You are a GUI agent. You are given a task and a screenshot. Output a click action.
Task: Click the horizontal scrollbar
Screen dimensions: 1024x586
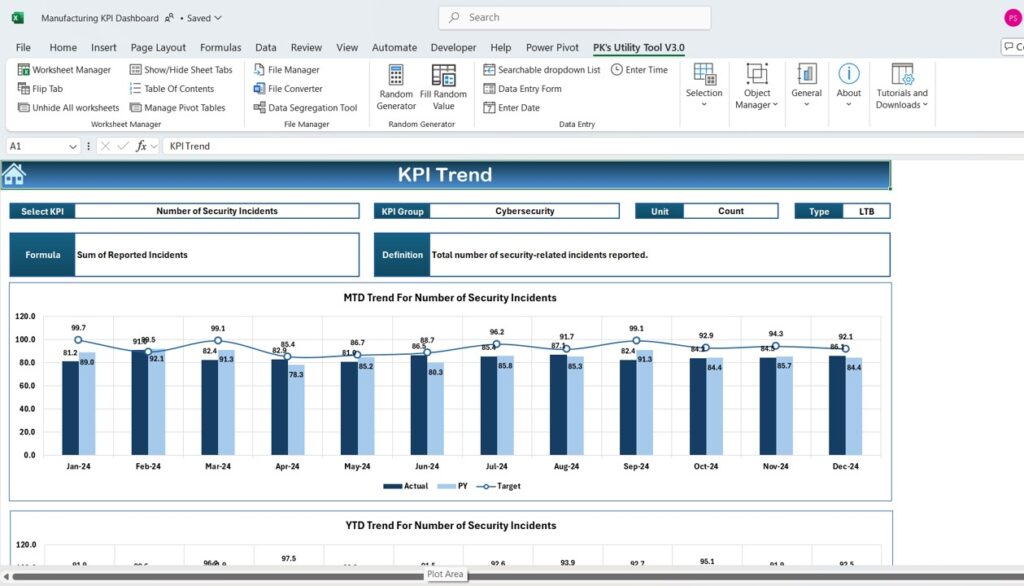[x=516, y=576]
